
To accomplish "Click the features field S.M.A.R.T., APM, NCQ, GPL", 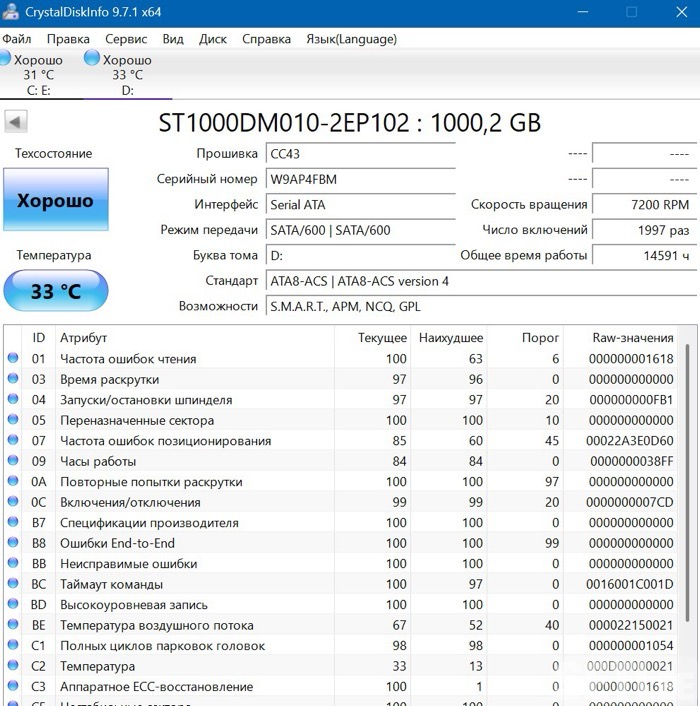I will point(482,307).
